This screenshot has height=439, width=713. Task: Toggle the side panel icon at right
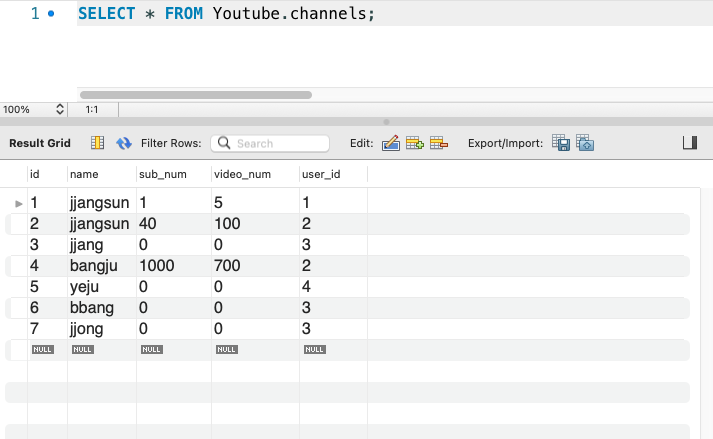(690, 143)
